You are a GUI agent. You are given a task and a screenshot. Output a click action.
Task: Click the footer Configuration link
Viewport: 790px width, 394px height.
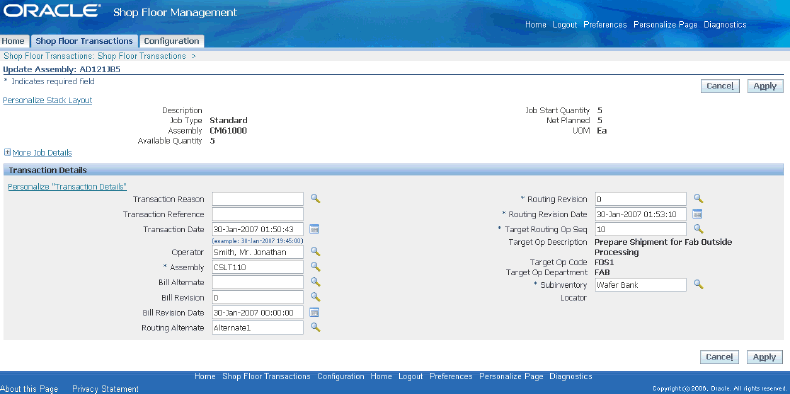341,376
